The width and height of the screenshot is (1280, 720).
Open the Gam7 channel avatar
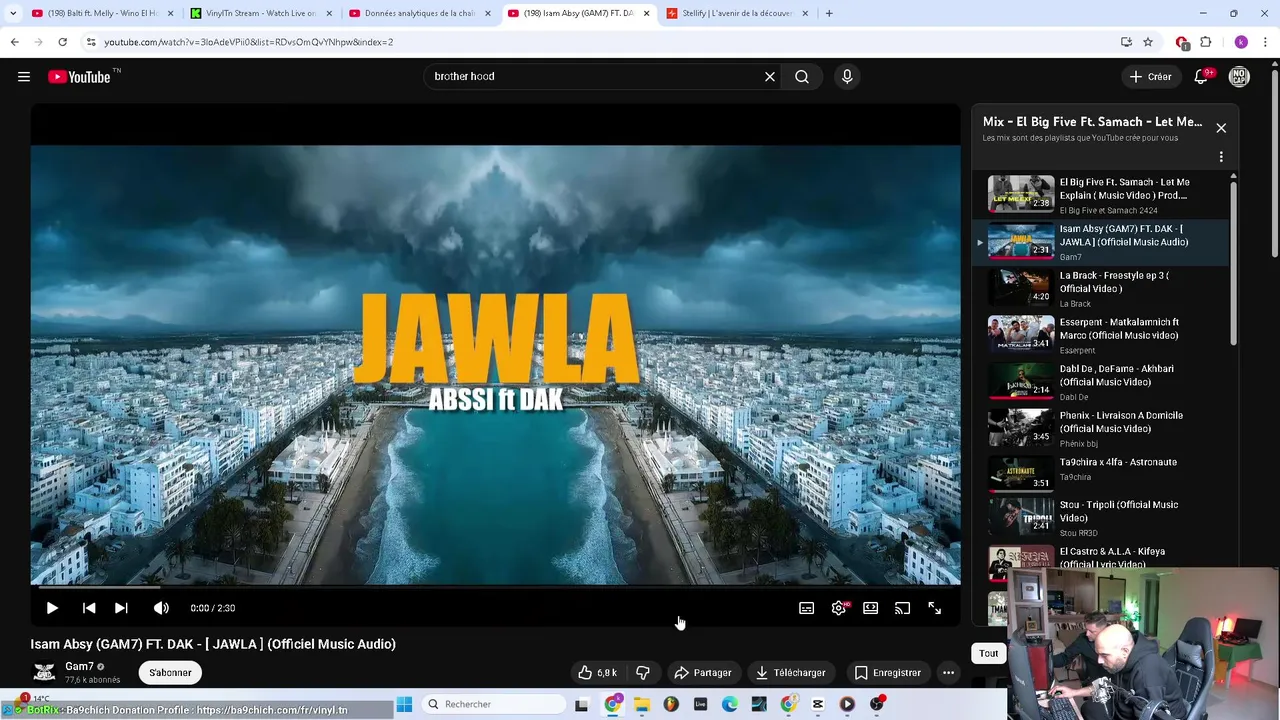click(44, 672)
